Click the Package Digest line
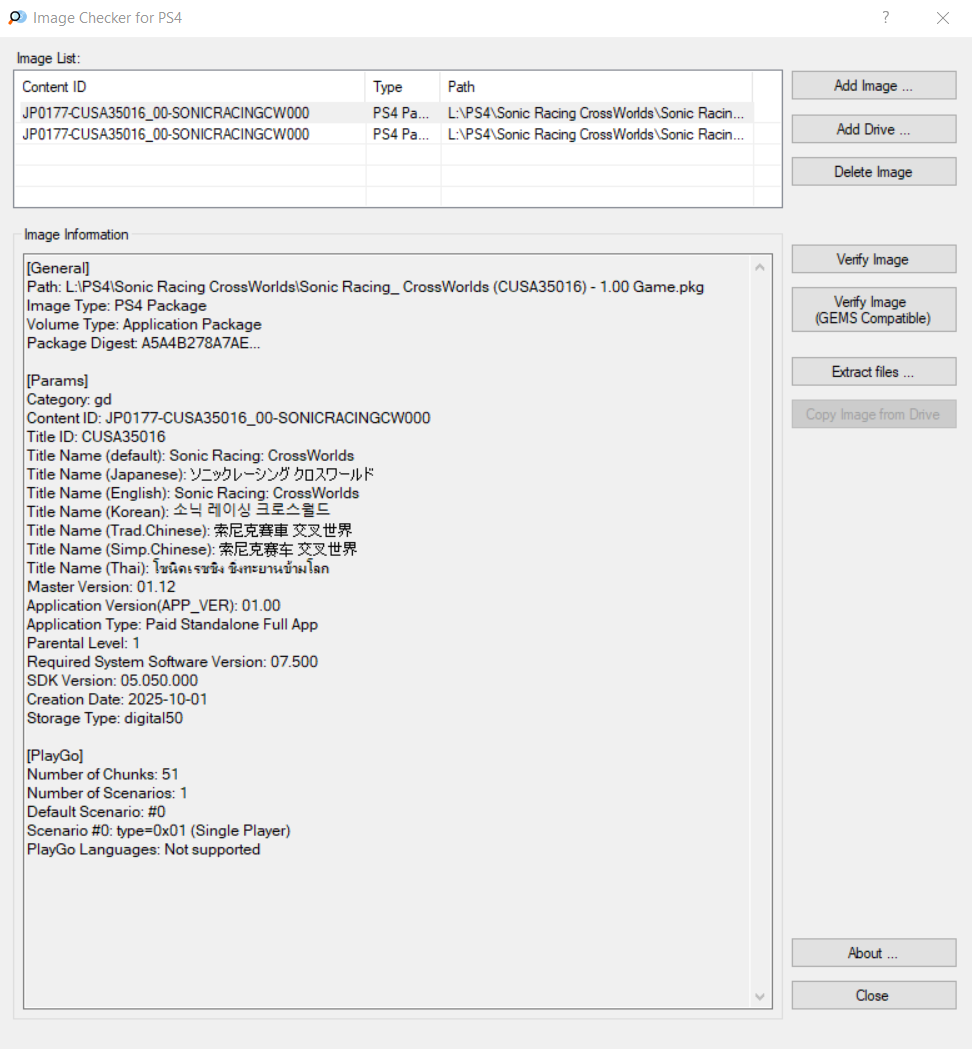The width and height of the screenshot is (972, 1049). tap(143, 343)
